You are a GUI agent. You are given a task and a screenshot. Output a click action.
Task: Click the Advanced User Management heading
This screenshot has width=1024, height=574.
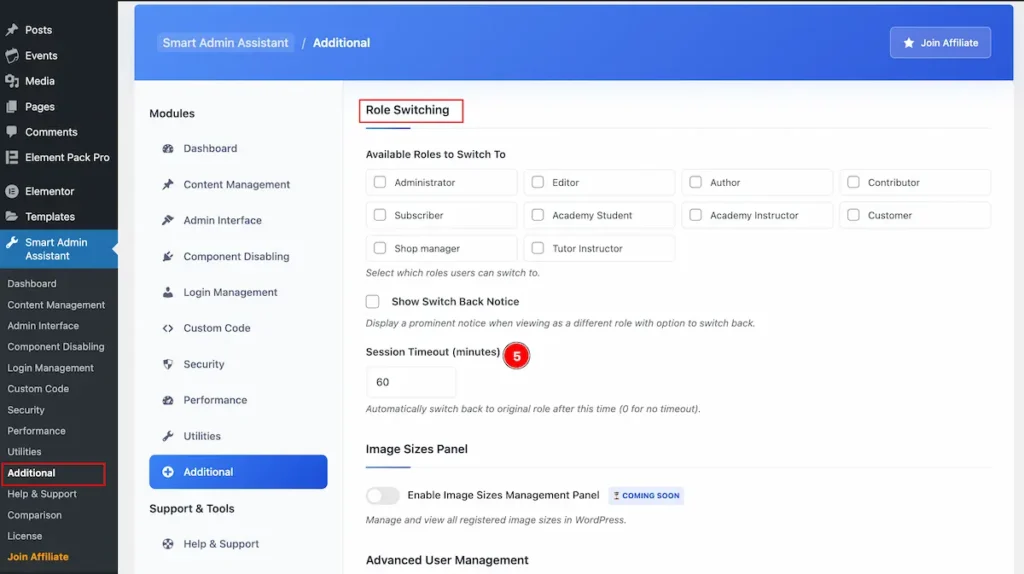[447, 560]
